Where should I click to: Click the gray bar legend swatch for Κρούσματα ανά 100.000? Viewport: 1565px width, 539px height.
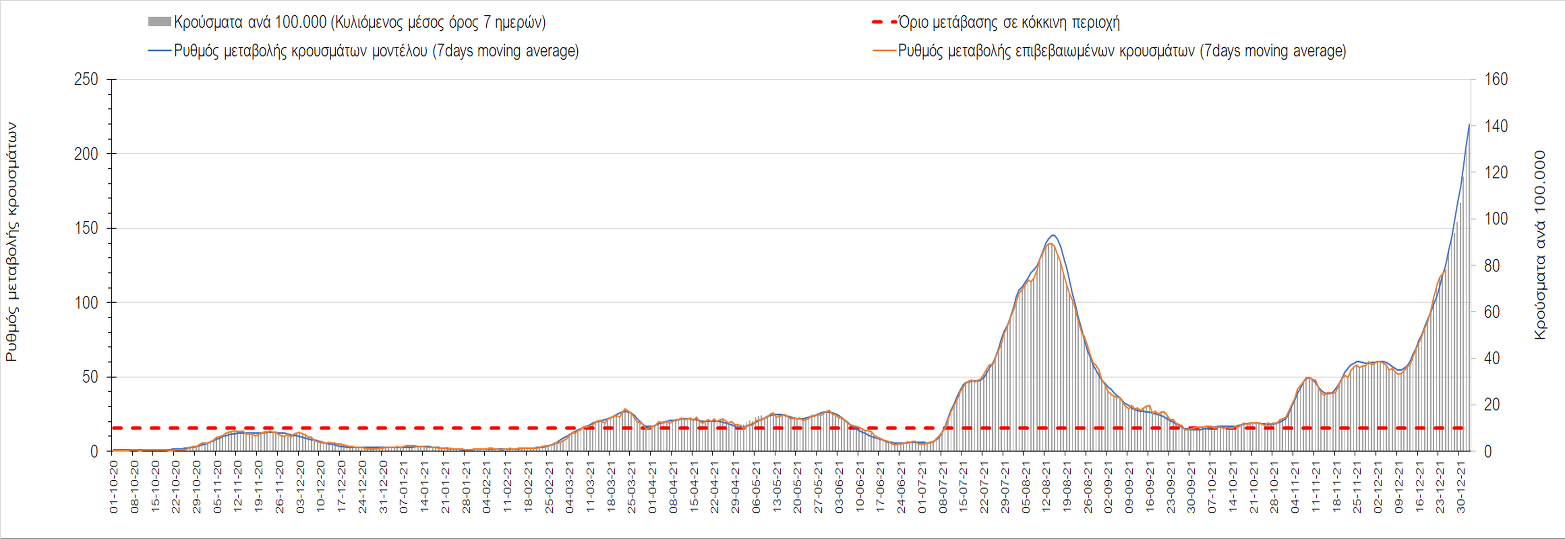click(157, 22)
